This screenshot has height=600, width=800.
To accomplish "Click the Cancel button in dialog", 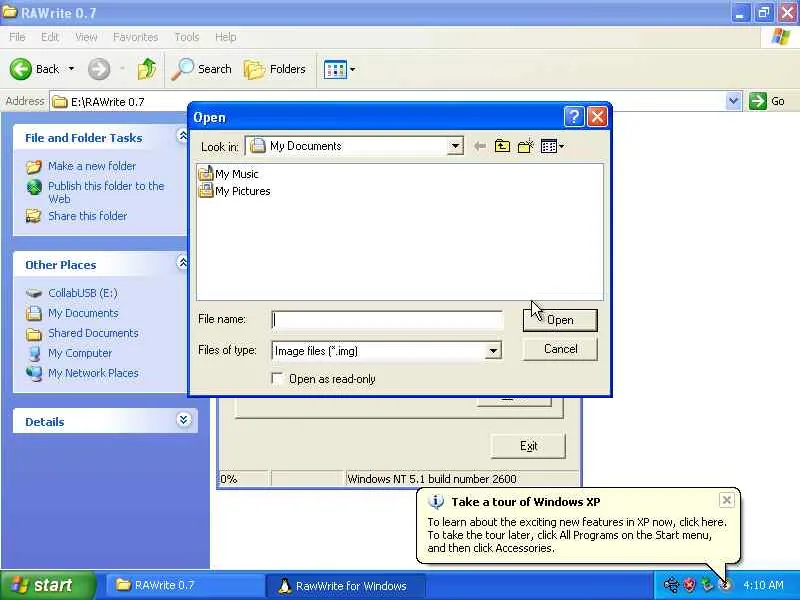I will (x=560, y=349).
